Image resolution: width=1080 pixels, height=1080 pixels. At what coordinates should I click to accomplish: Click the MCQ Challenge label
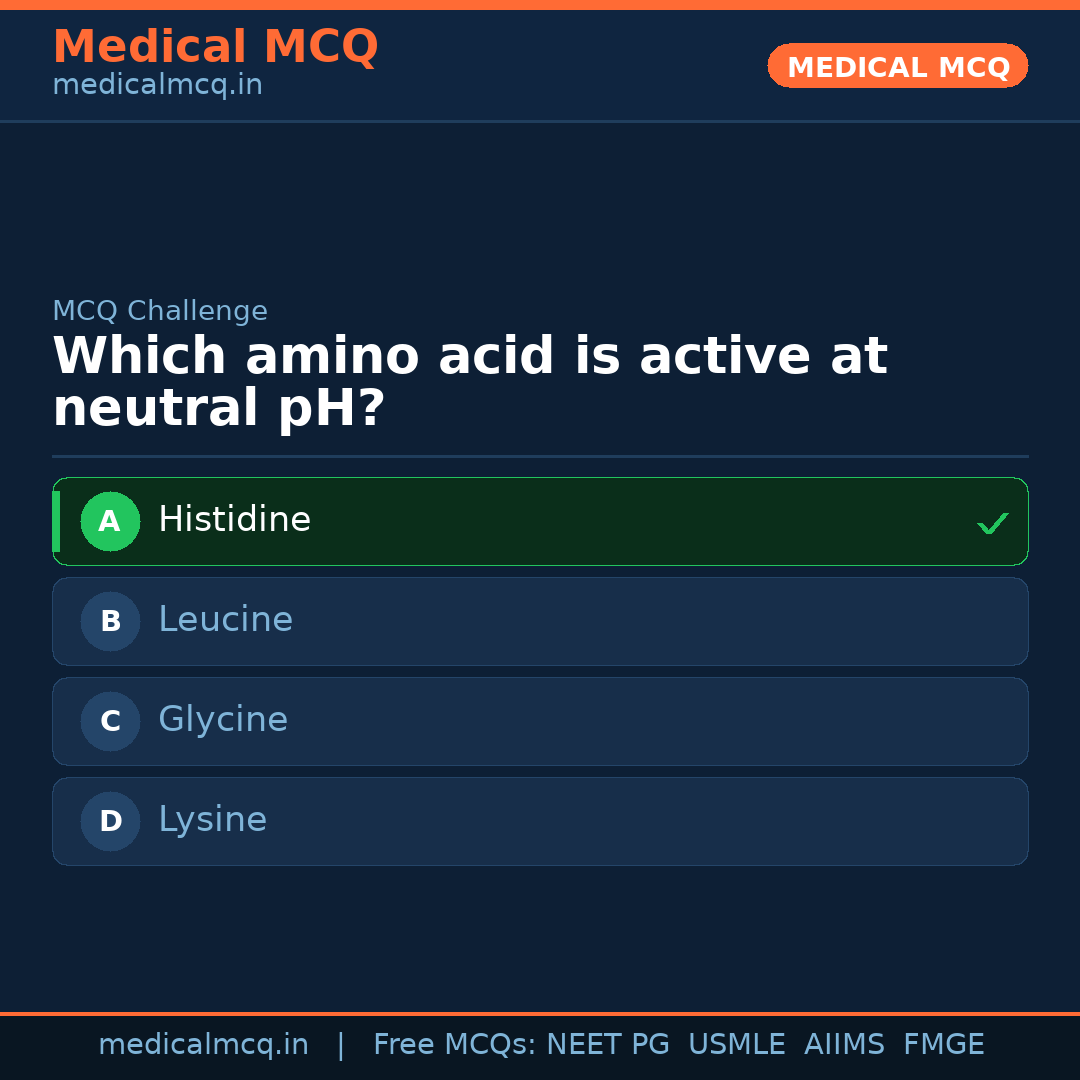click(160, 311)
